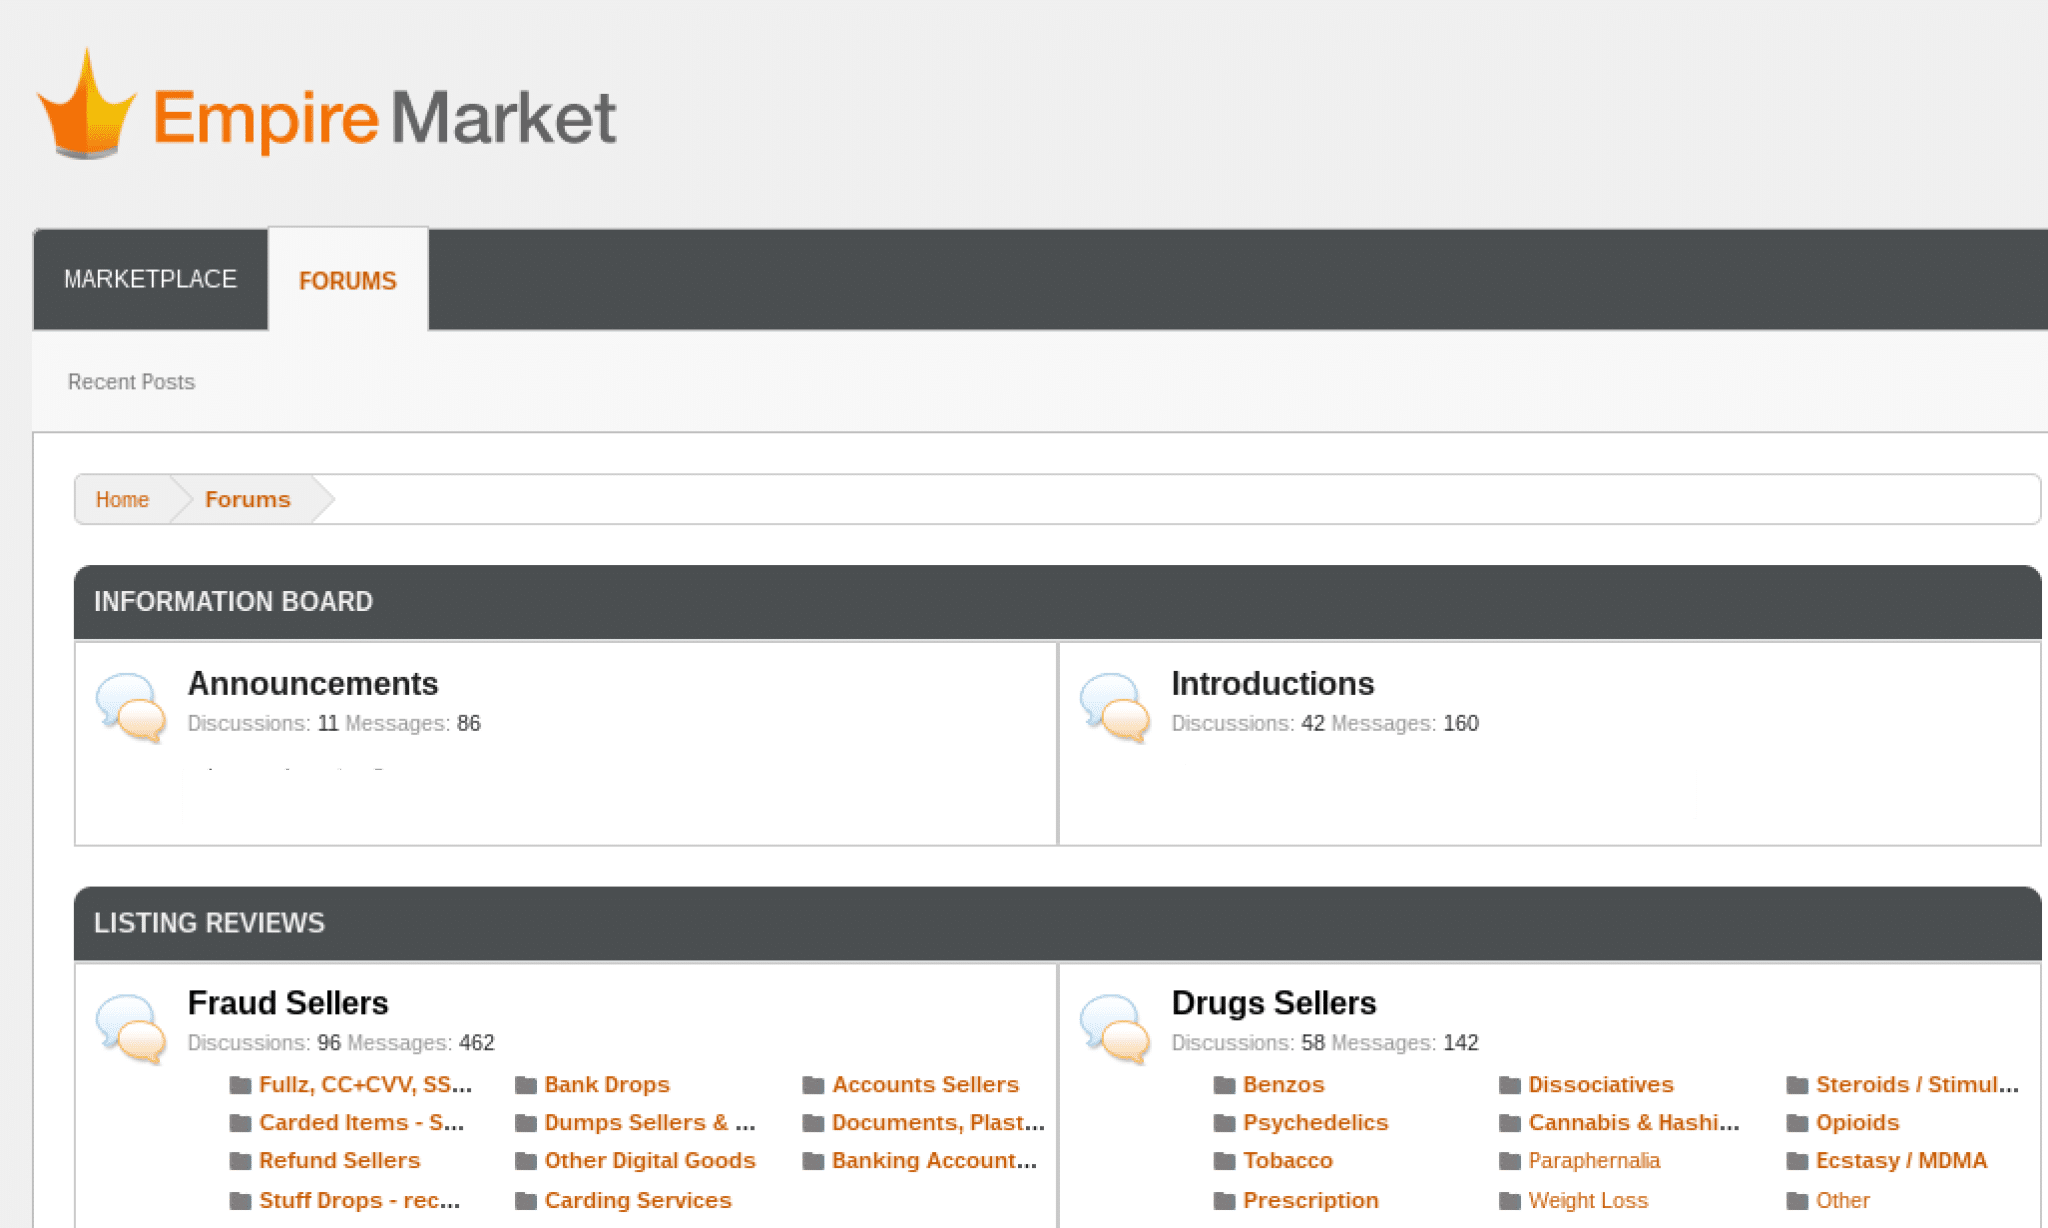Click the Listing Reviews category header
The image size is (2048, 1228).
click(209, 922)
